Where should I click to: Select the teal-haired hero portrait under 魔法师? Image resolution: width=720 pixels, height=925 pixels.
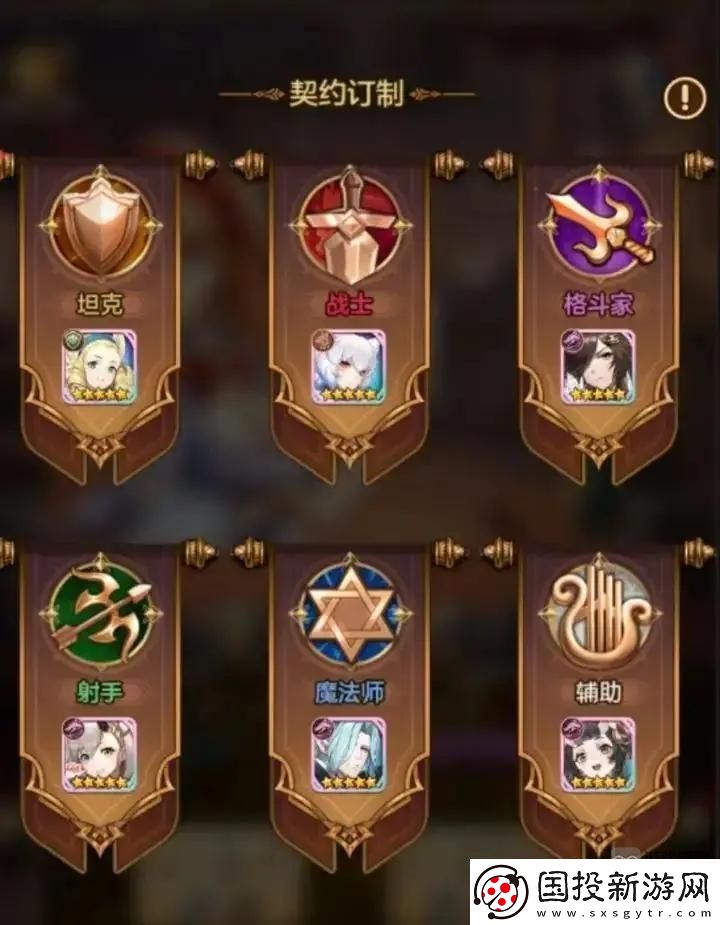(349, 754)
